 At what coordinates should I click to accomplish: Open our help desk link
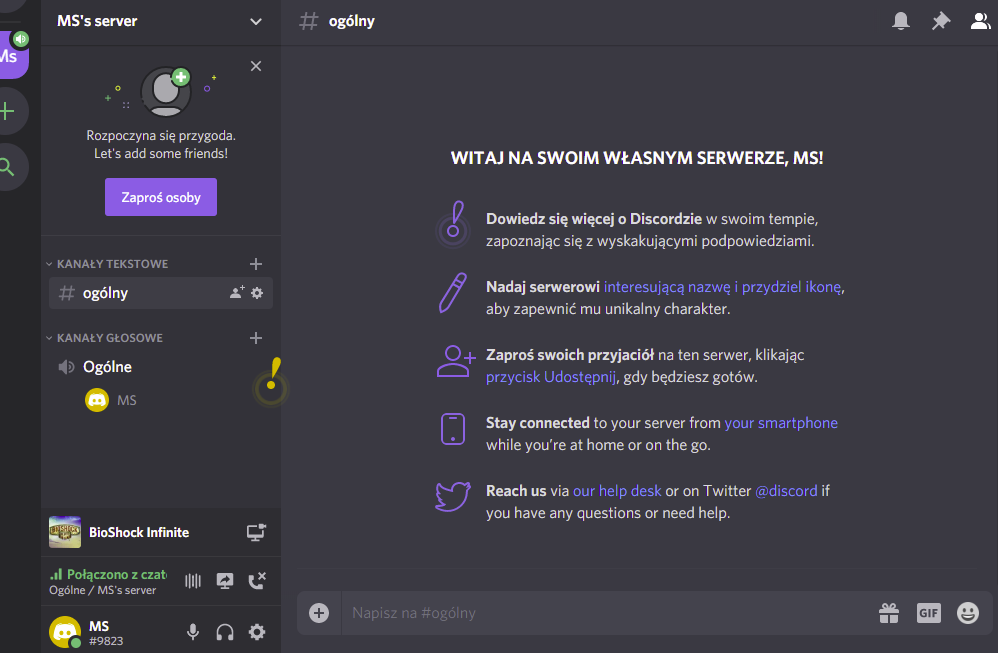pos(617,491)
